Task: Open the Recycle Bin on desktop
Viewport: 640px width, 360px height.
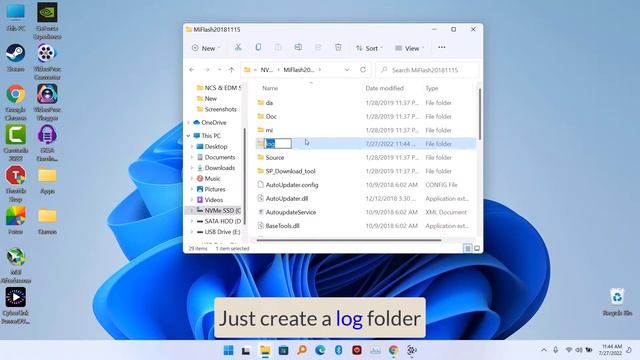Action: (617, 302)
